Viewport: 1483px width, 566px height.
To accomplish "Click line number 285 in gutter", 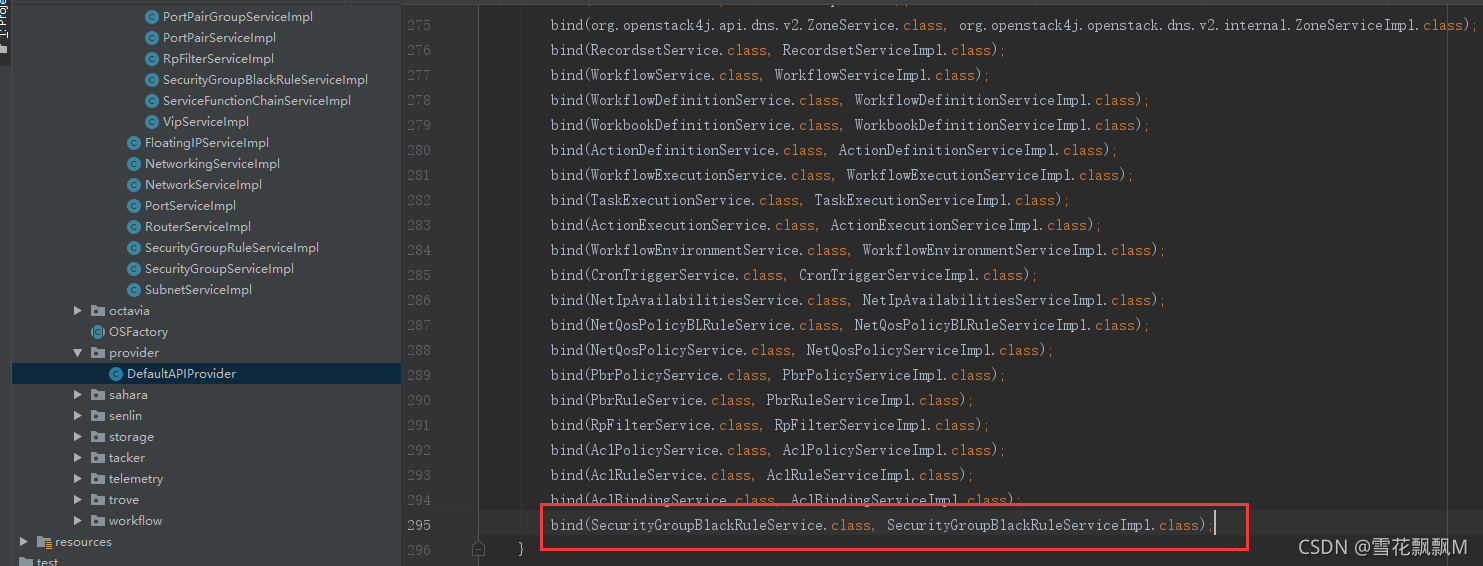I will pos(419,275).
